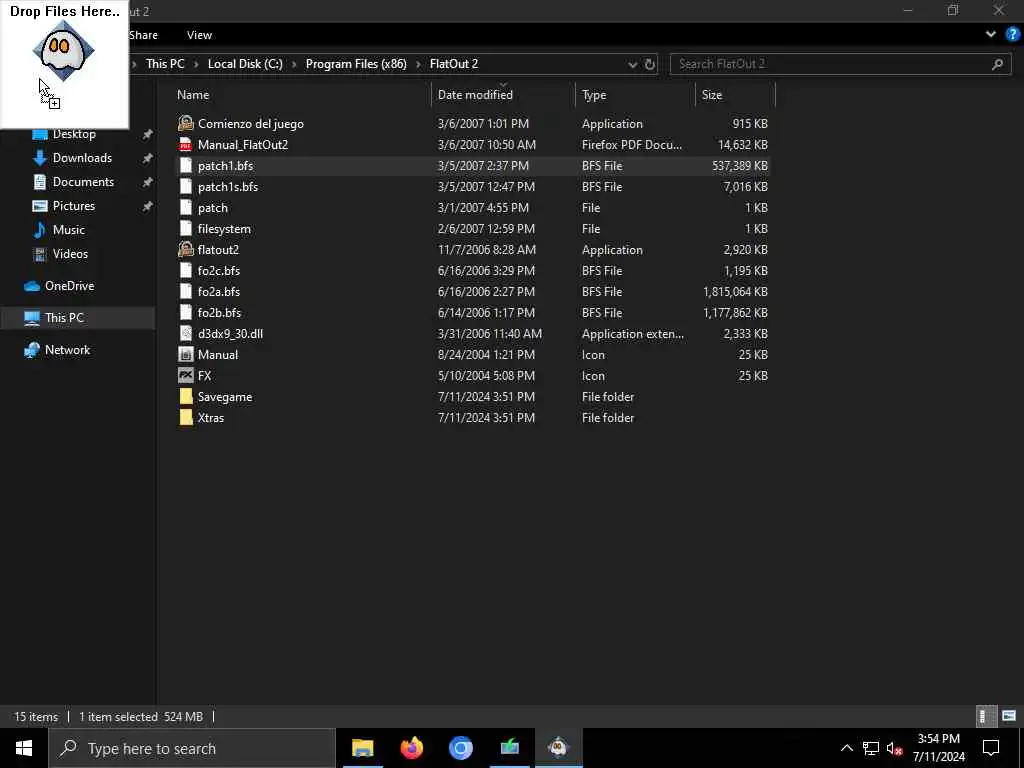Open the taskbar clock and date

click(x=938, y=748)
